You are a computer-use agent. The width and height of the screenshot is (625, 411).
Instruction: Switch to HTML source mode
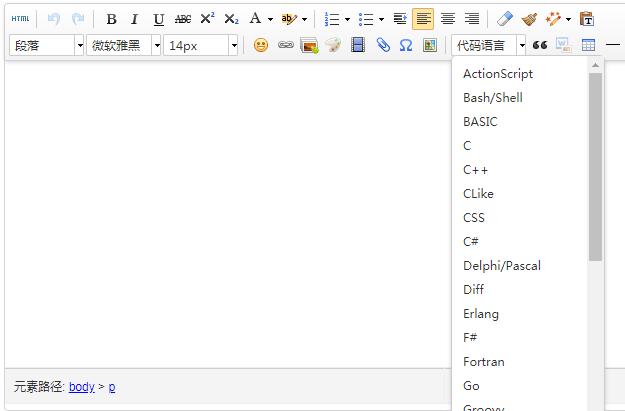click(20, 19)
